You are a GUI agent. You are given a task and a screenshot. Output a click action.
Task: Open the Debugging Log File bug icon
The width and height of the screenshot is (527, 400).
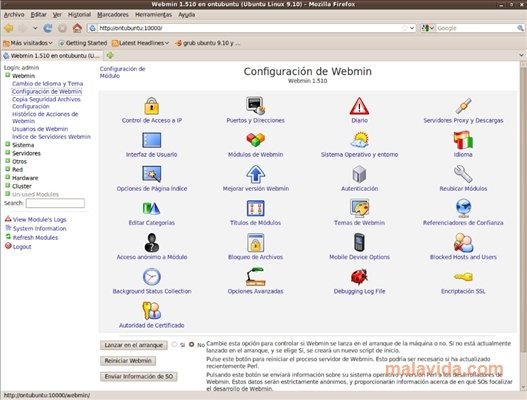359,277
